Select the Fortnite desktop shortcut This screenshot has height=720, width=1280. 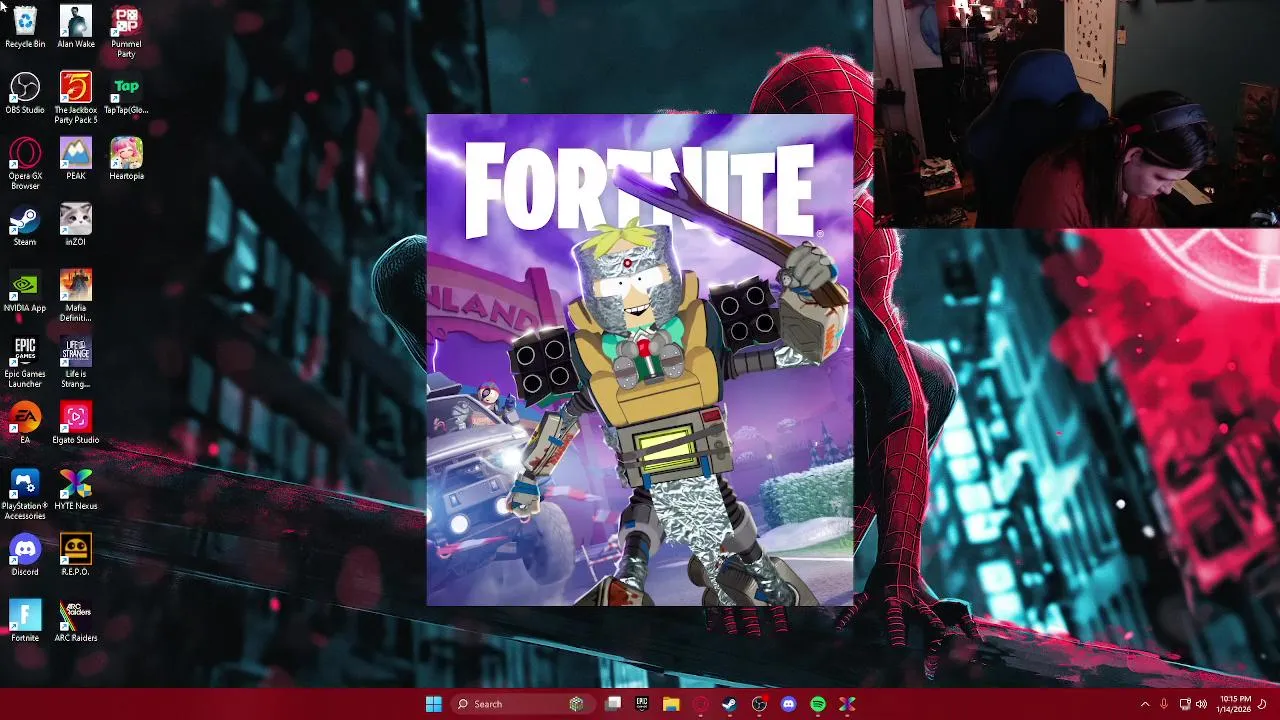(25, 621)
